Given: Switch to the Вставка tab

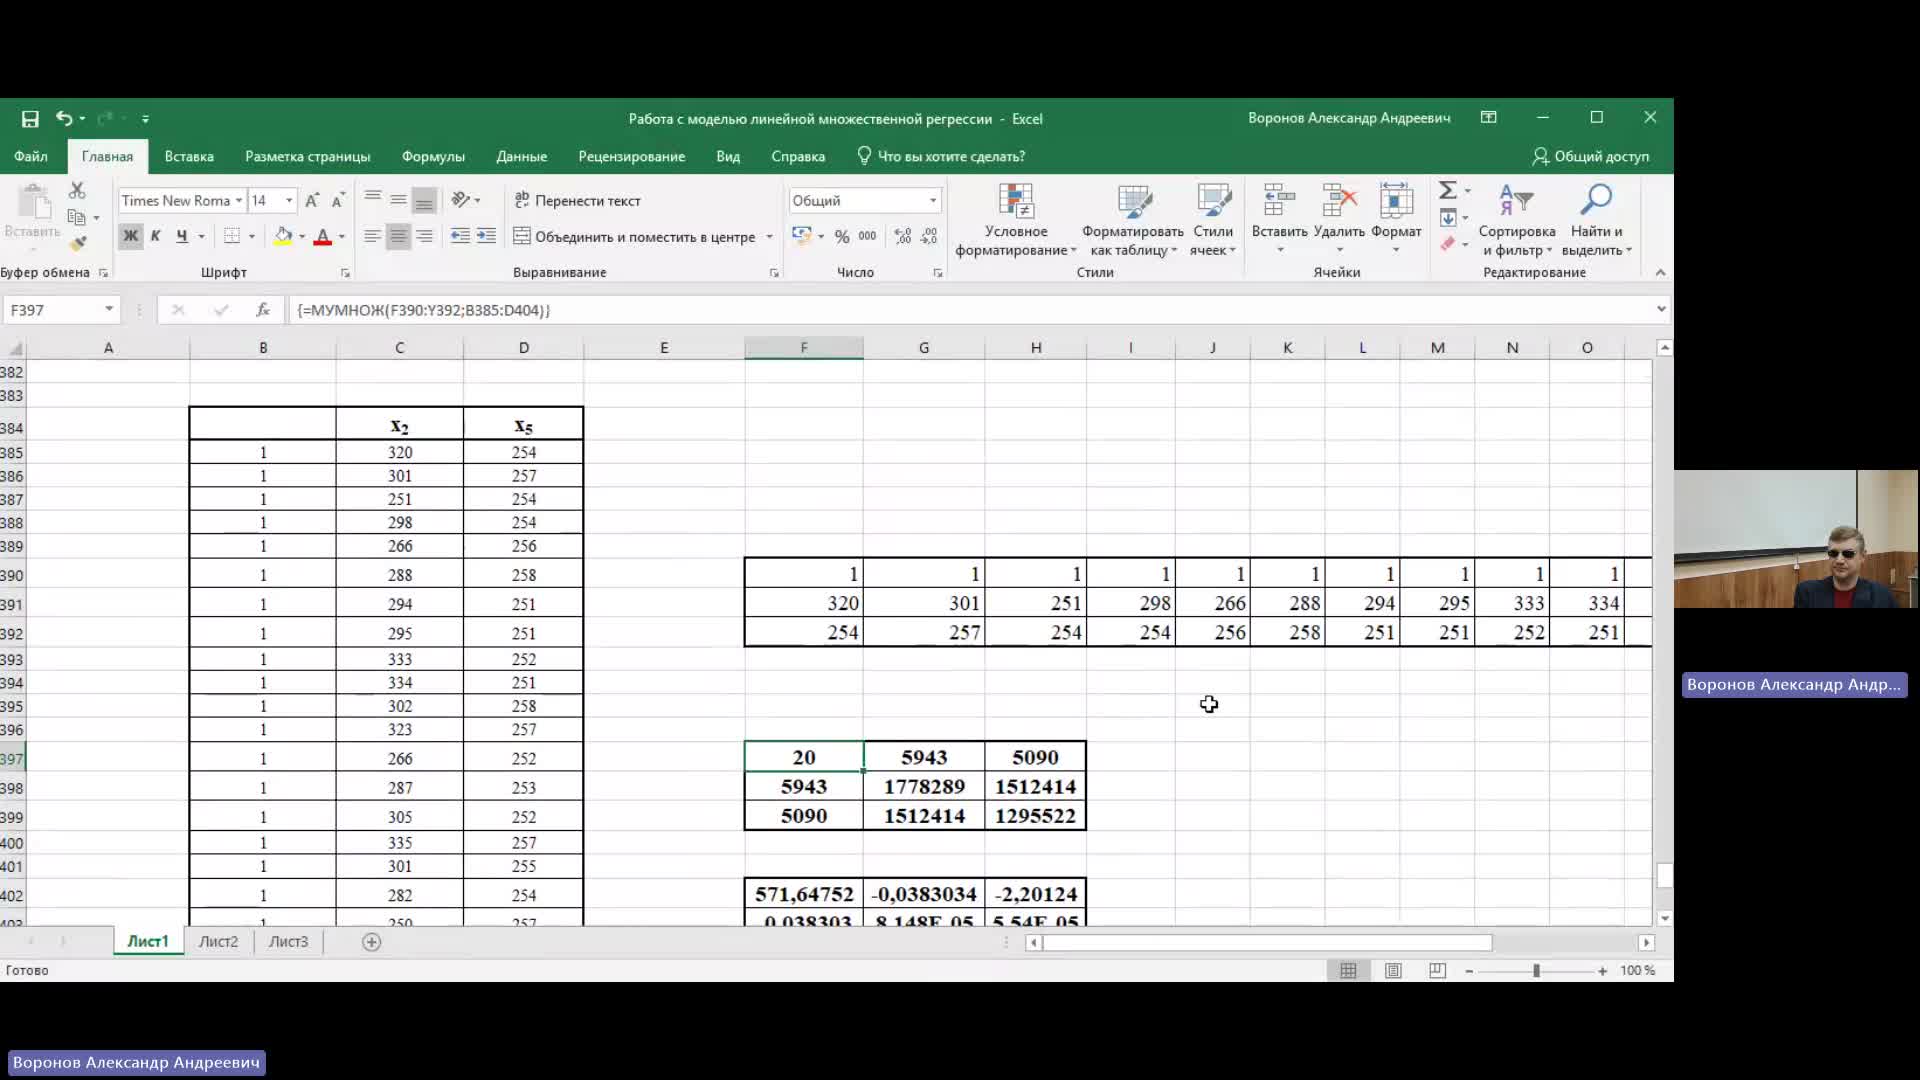Looking at the screenshot, I should (189, 156).
